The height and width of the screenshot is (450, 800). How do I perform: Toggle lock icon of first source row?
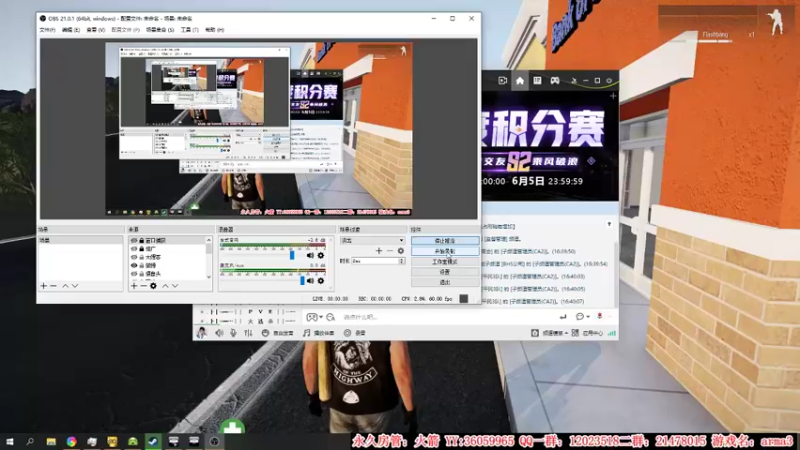coord(142,240)
